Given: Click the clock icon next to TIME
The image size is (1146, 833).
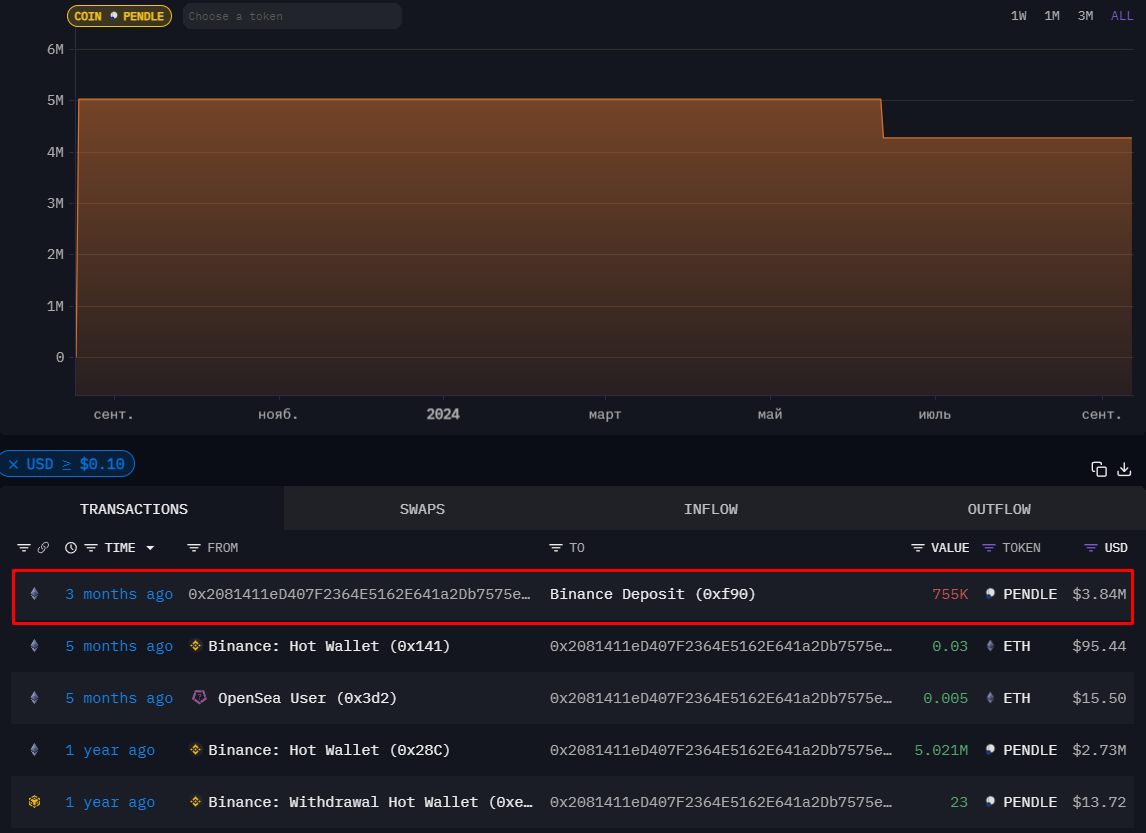Looking at the screenshot, I should pos(71,547).
